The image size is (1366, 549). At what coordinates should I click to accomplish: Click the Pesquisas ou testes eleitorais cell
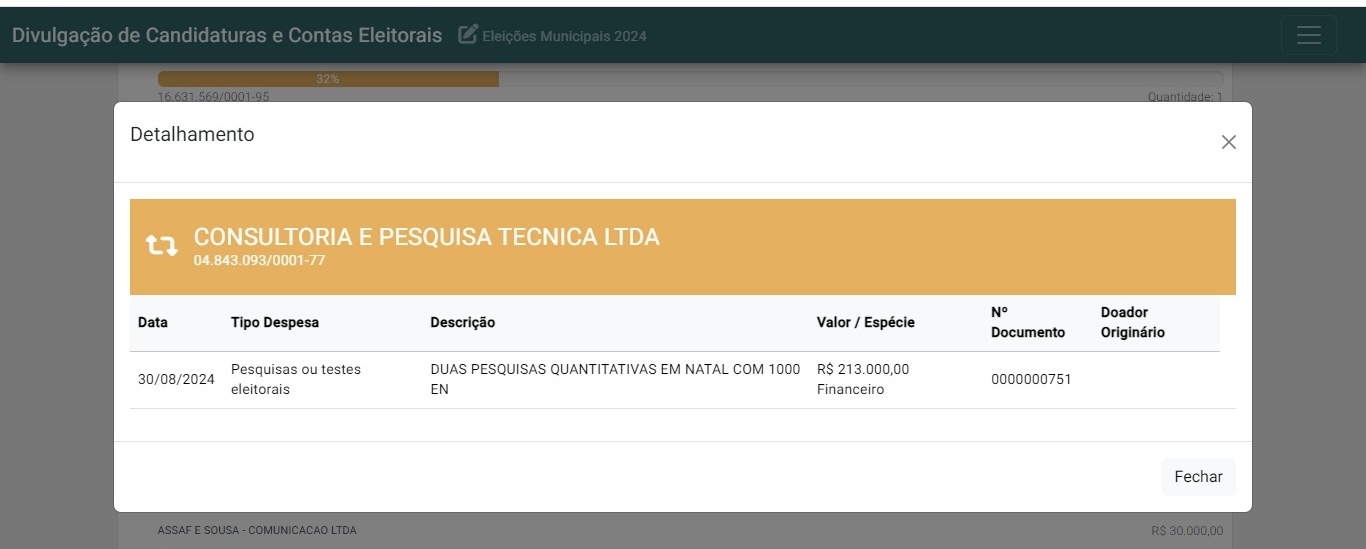[296, 379]
